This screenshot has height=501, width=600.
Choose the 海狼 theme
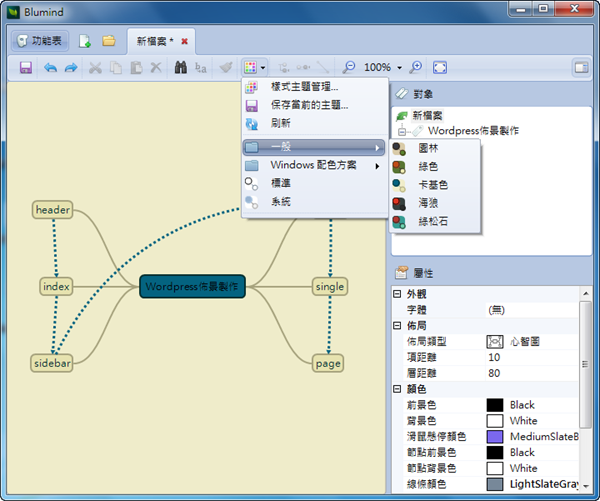tap(435, 203)
